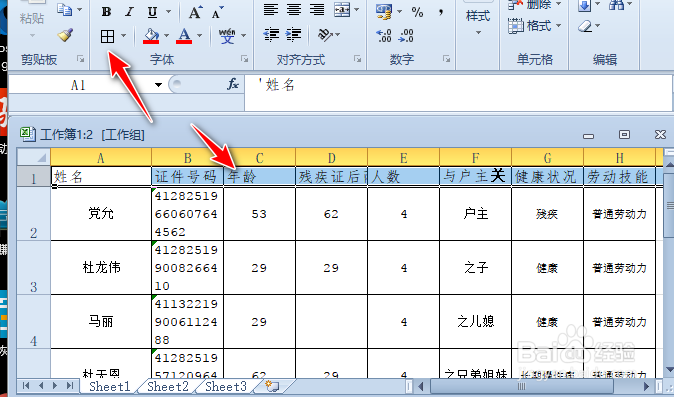The image size is (674, 397).
Task: Click the Clear eraser icon
Action: tap(585, 27)
